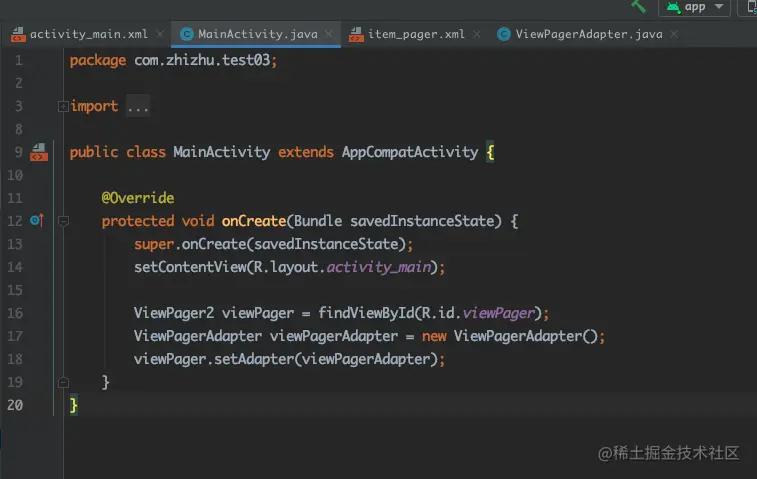Click the XML file icon on item_pager.xml tab
757x479 pixels.
(356, 34)
